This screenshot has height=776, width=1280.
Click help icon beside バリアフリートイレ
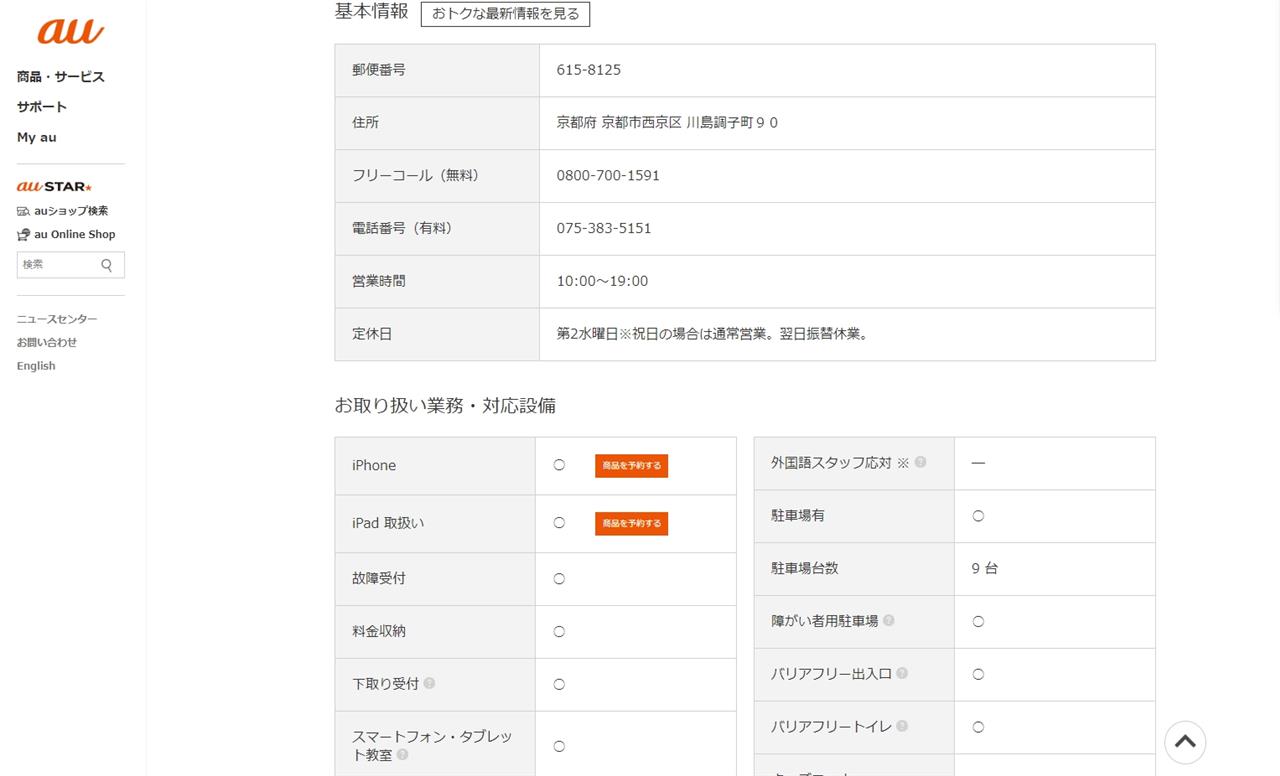(x=901, y=726)
